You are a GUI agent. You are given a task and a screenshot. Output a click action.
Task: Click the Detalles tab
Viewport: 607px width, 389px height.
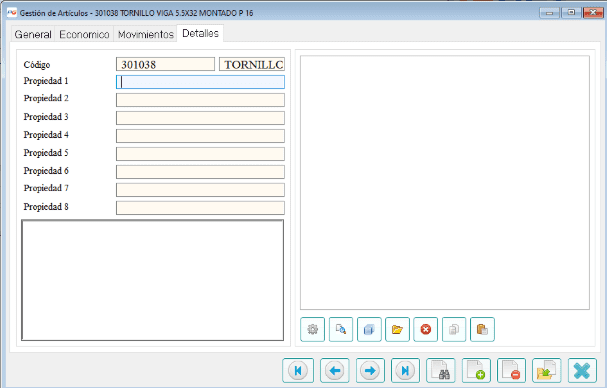200,33
